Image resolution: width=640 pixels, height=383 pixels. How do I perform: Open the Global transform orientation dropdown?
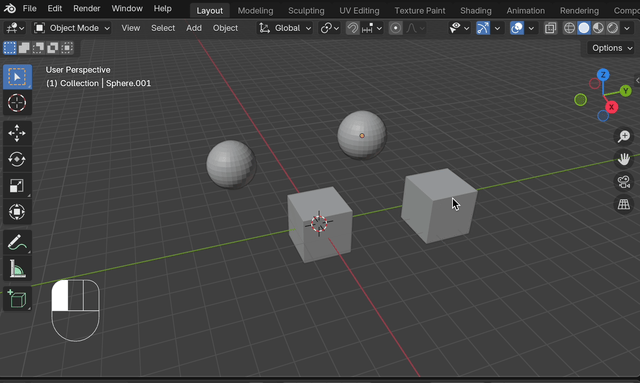pos(285,28)
